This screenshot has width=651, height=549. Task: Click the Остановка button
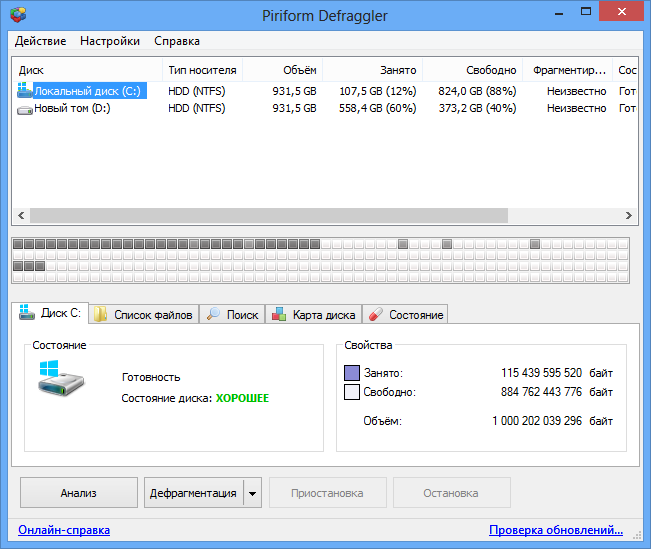[x=452, y=493]
